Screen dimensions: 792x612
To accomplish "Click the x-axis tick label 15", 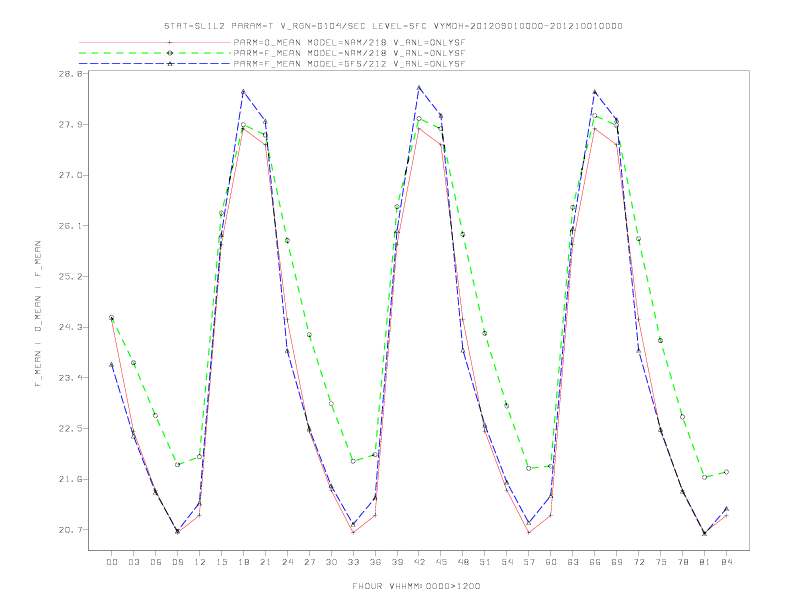I will (221, 562).
